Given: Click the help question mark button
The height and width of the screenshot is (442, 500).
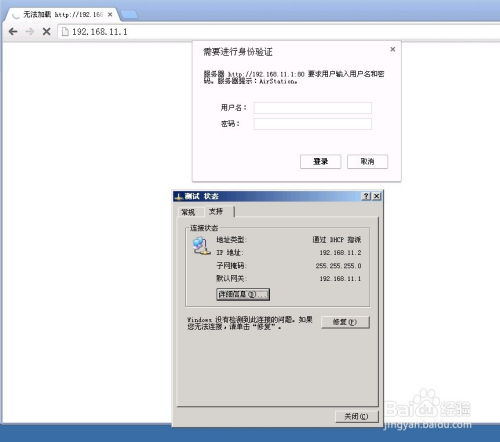Looking at the screenshot, I should tap(366, 196).
